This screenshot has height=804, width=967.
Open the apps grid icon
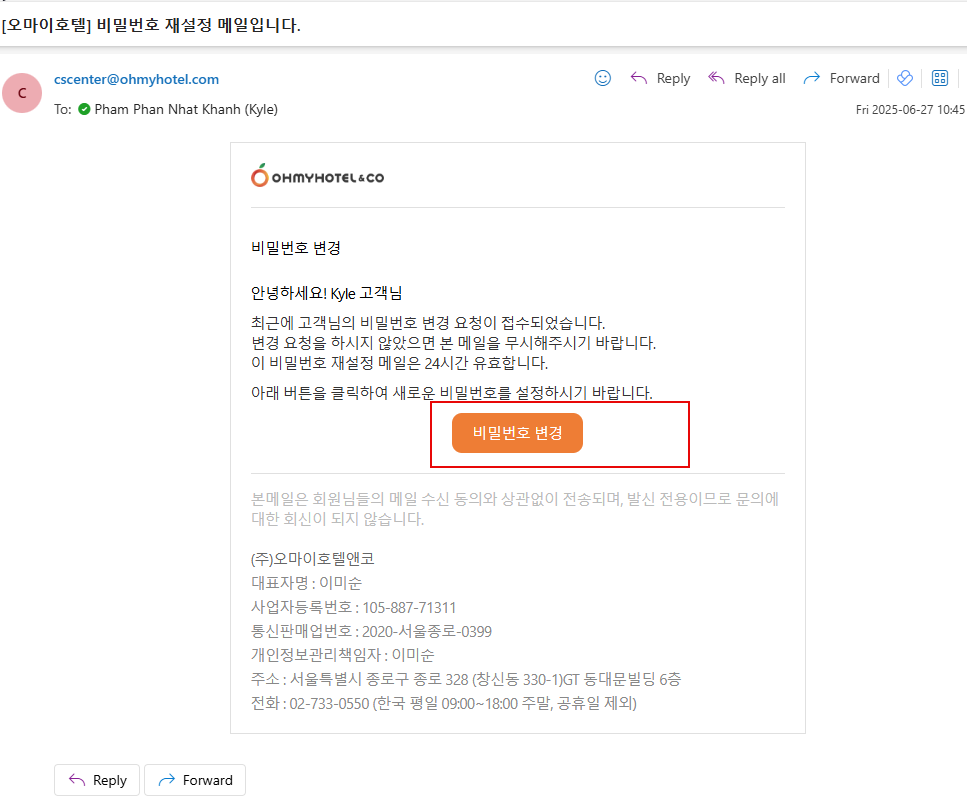940,78
